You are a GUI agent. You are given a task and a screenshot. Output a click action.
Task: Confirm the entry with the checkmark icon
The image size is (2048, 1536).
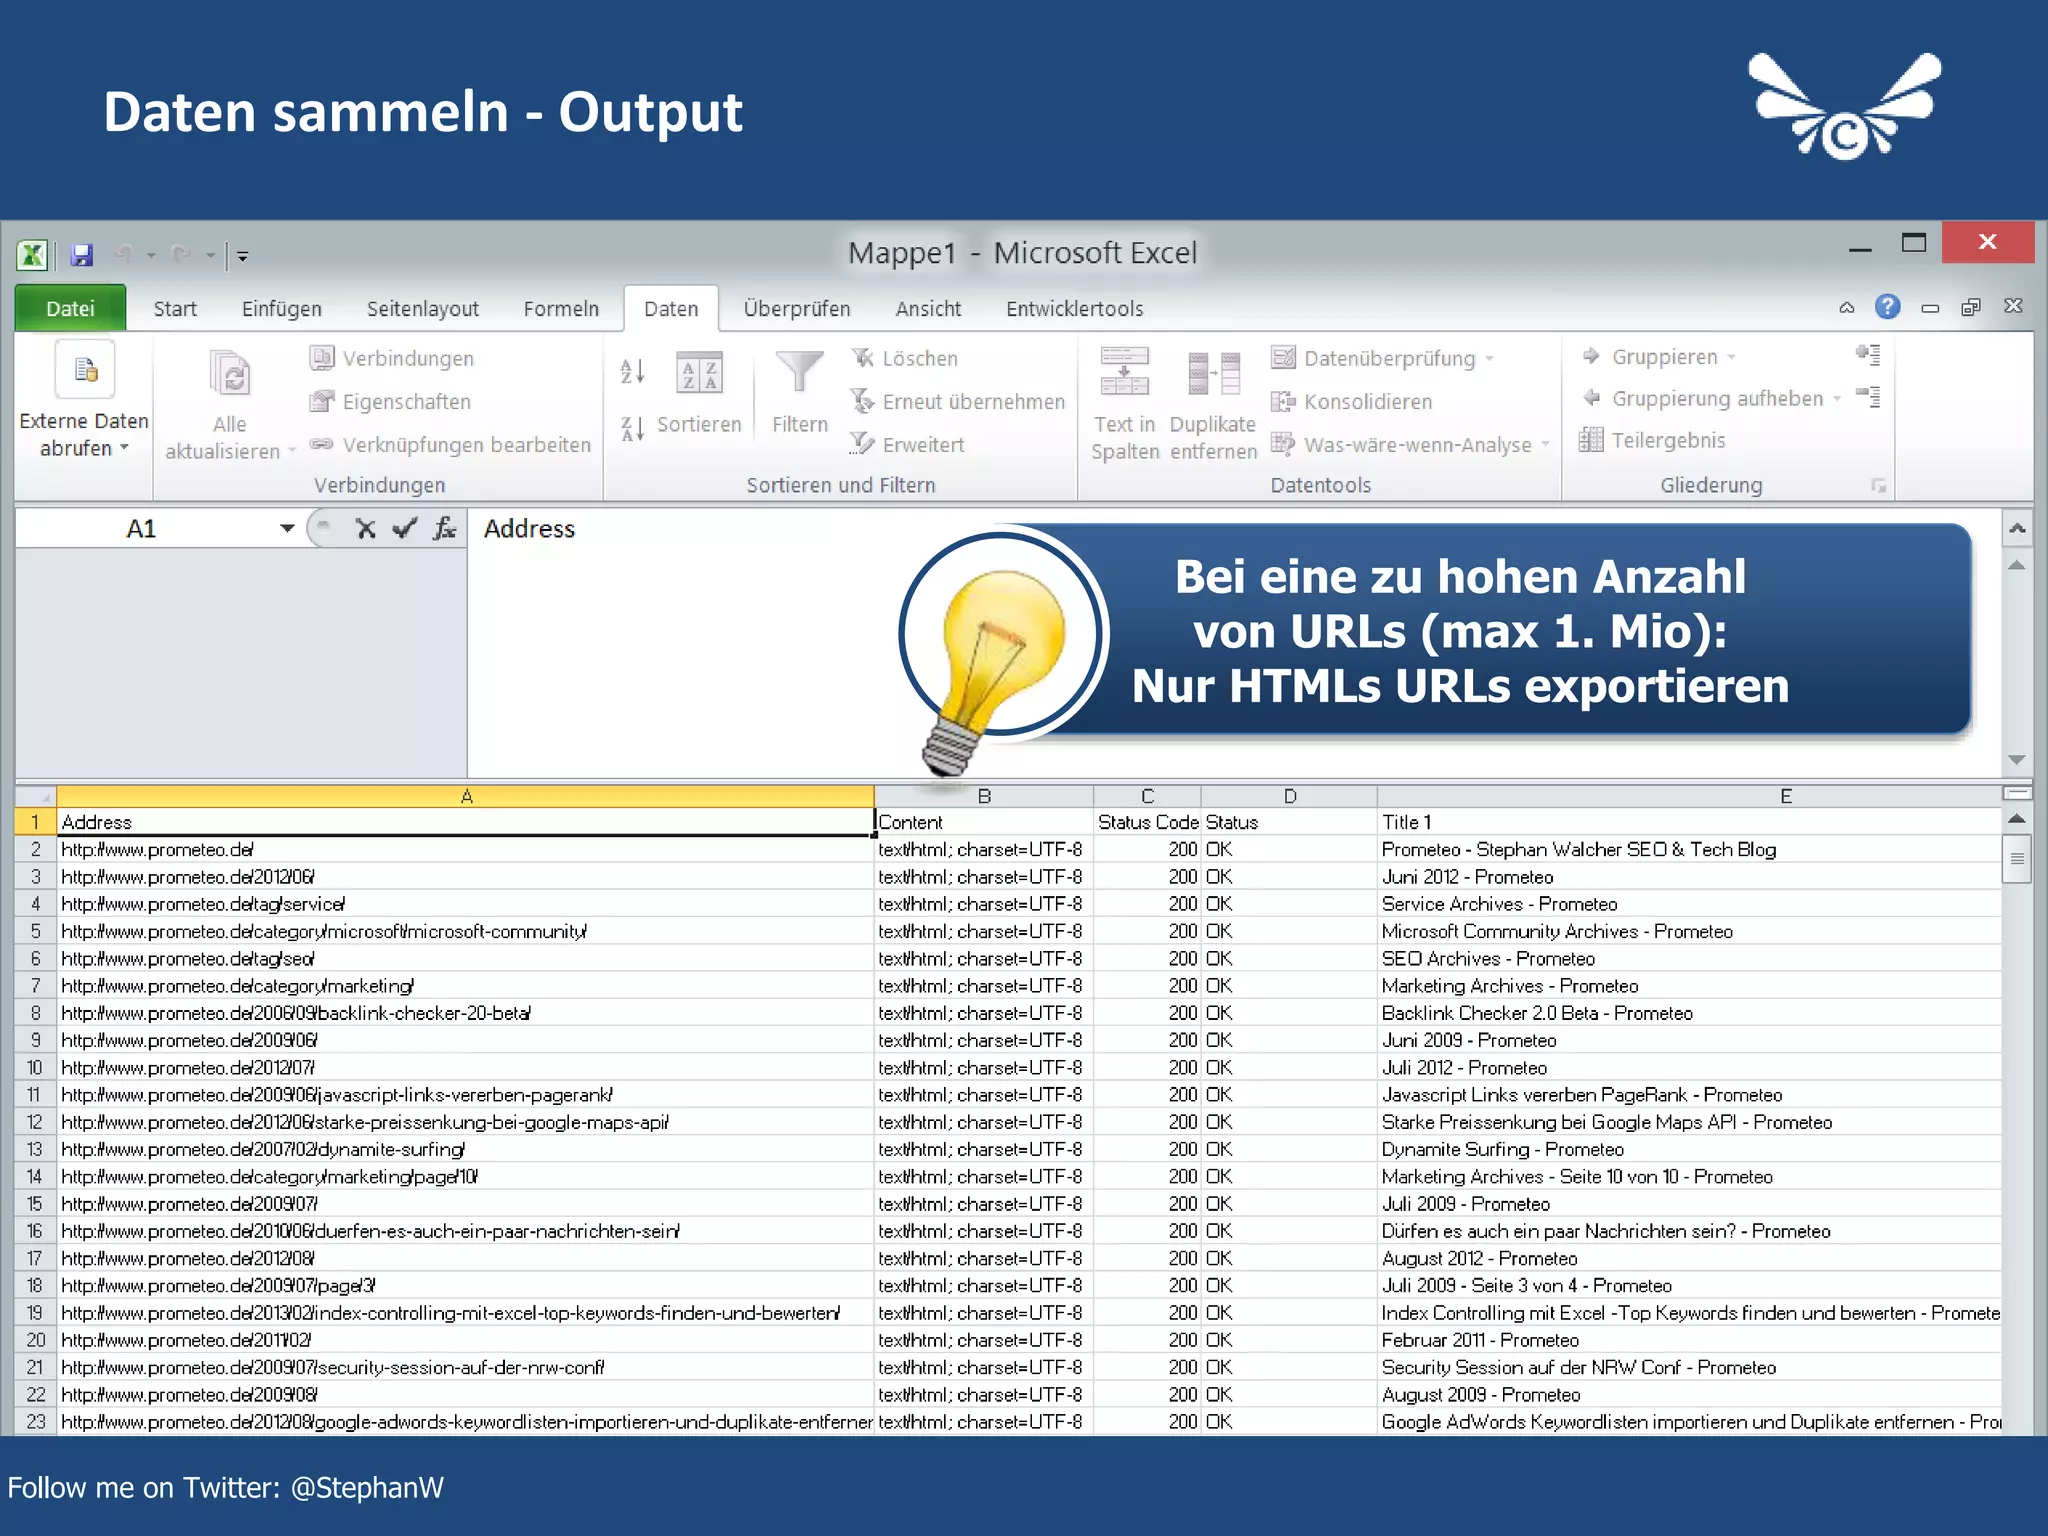404,529
